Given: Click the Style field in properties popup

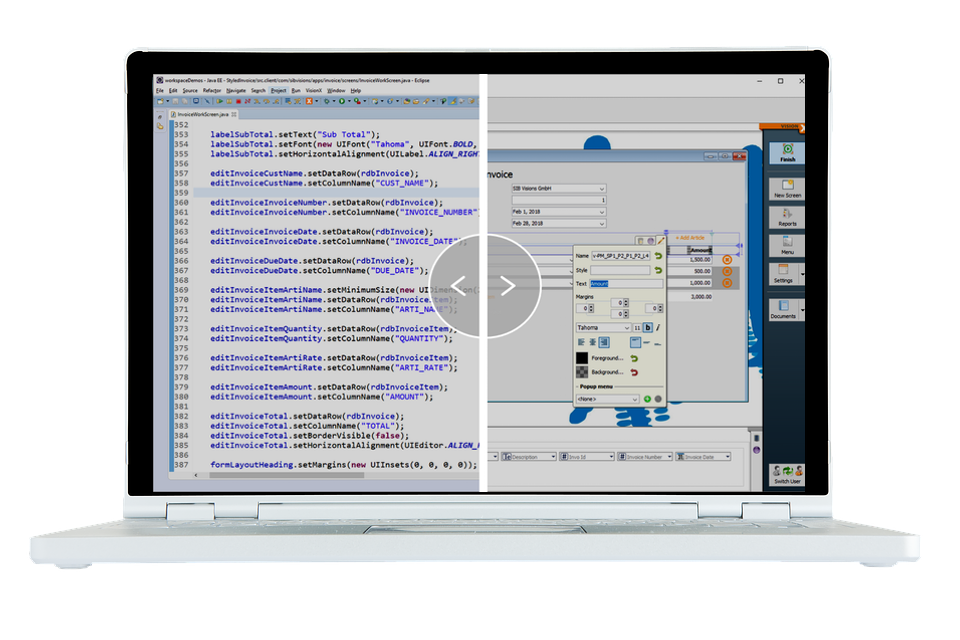Looking at the screenshot, I should [x=620, y=270].
